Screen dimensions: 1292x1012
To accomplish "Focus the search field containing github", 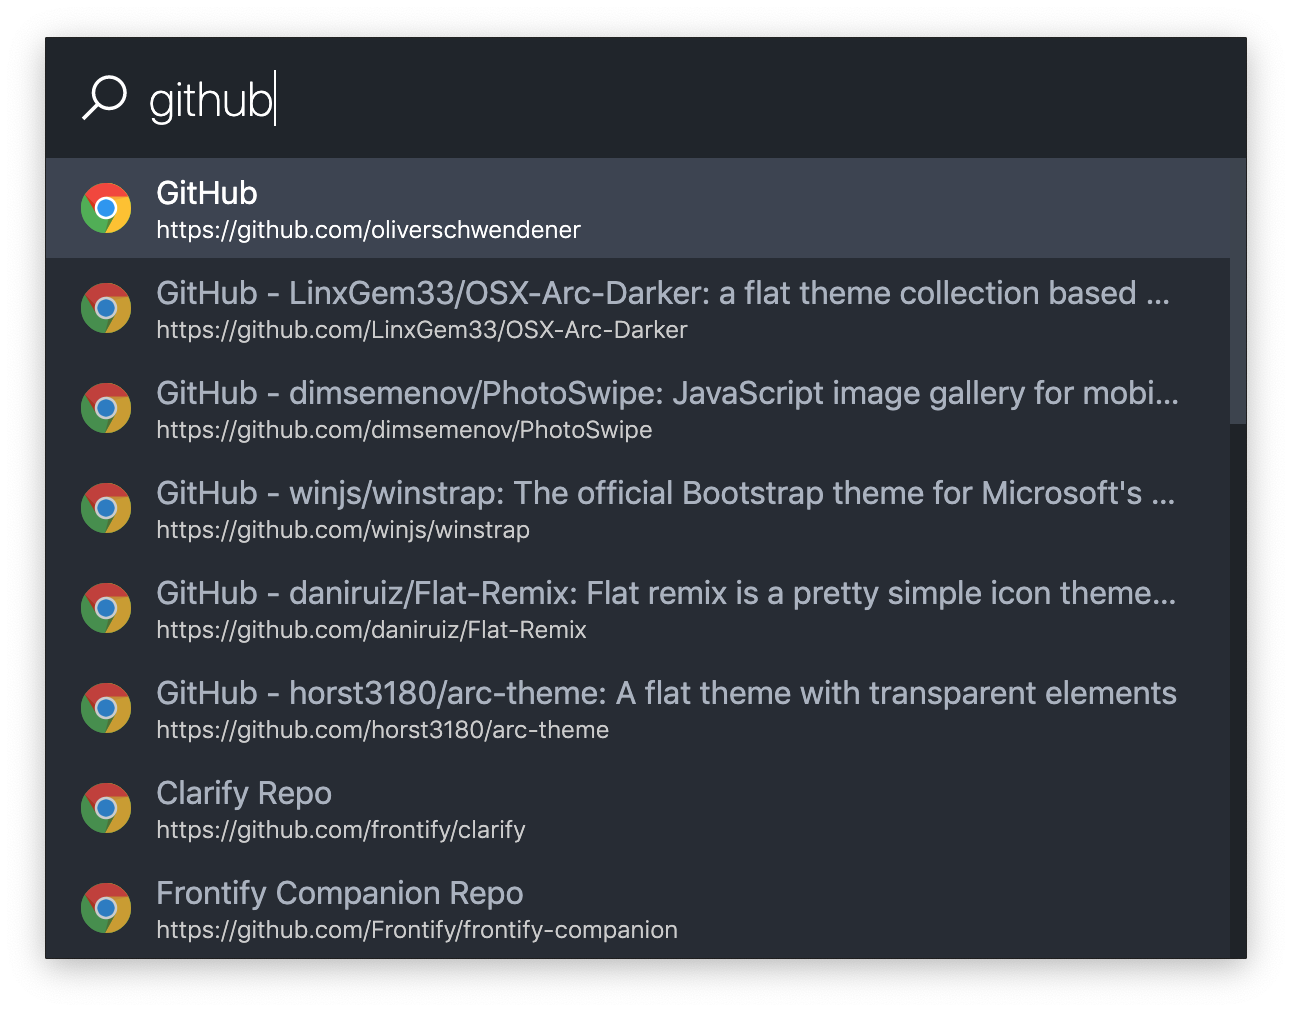I will point(690,100).
